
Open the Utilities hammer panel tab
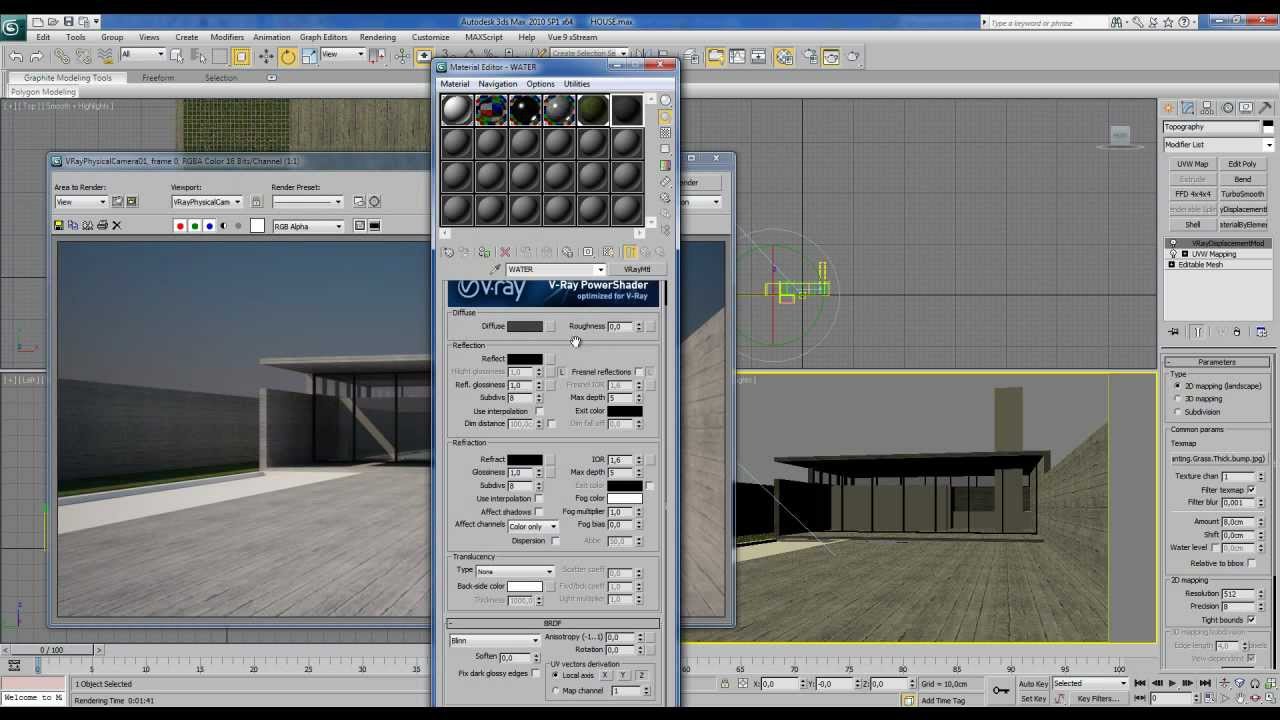coord(1264,107)
